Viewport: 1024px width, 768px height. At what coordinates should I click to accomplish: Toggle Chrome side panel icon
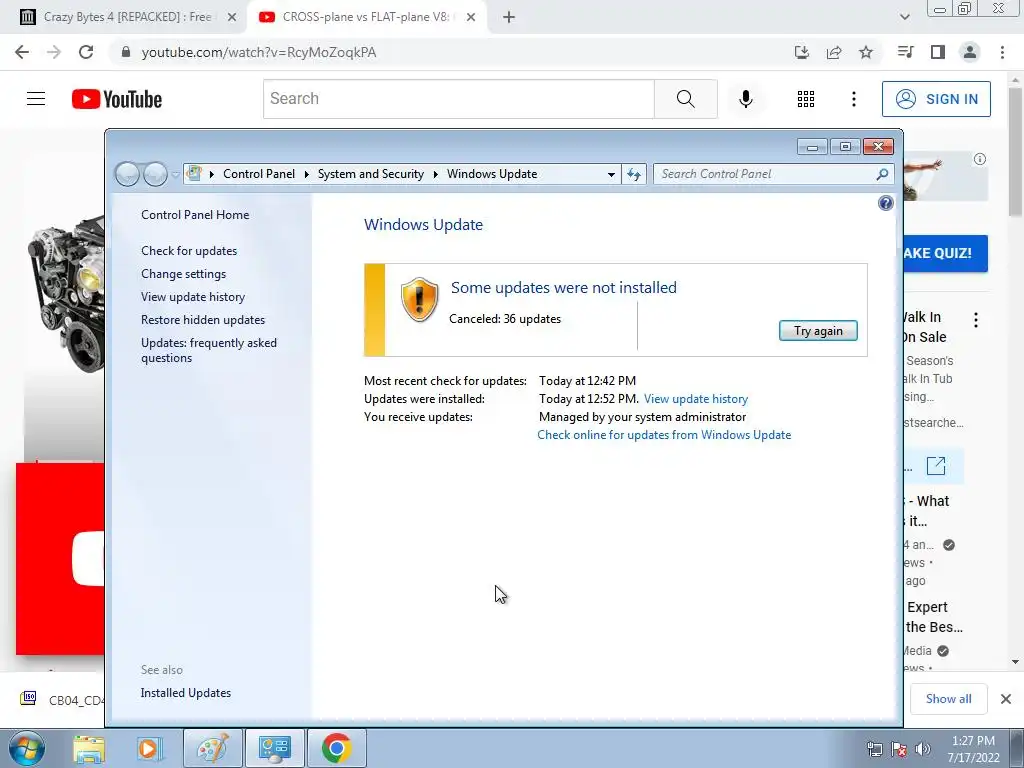tap(938, 52)
